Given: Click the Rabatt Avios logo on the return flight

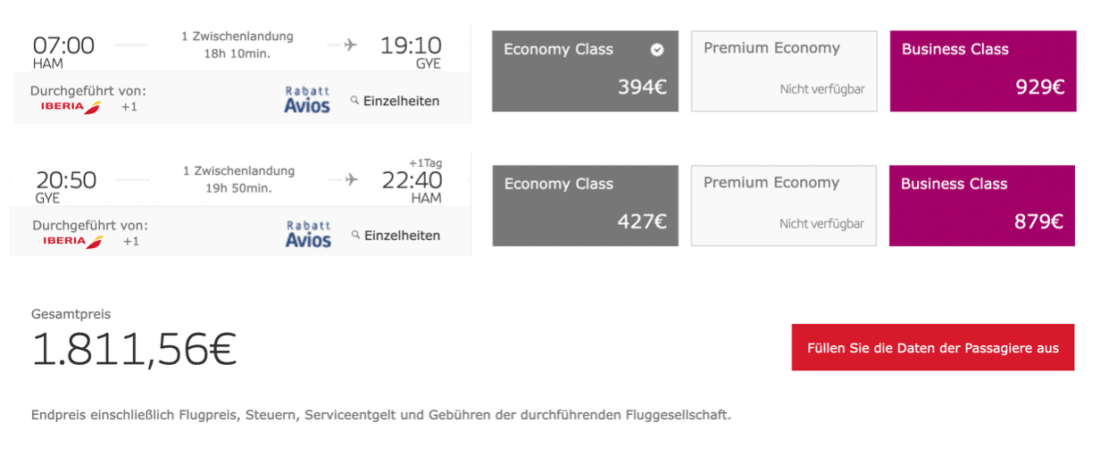Looking at the screenshot, I should point(307,234).
